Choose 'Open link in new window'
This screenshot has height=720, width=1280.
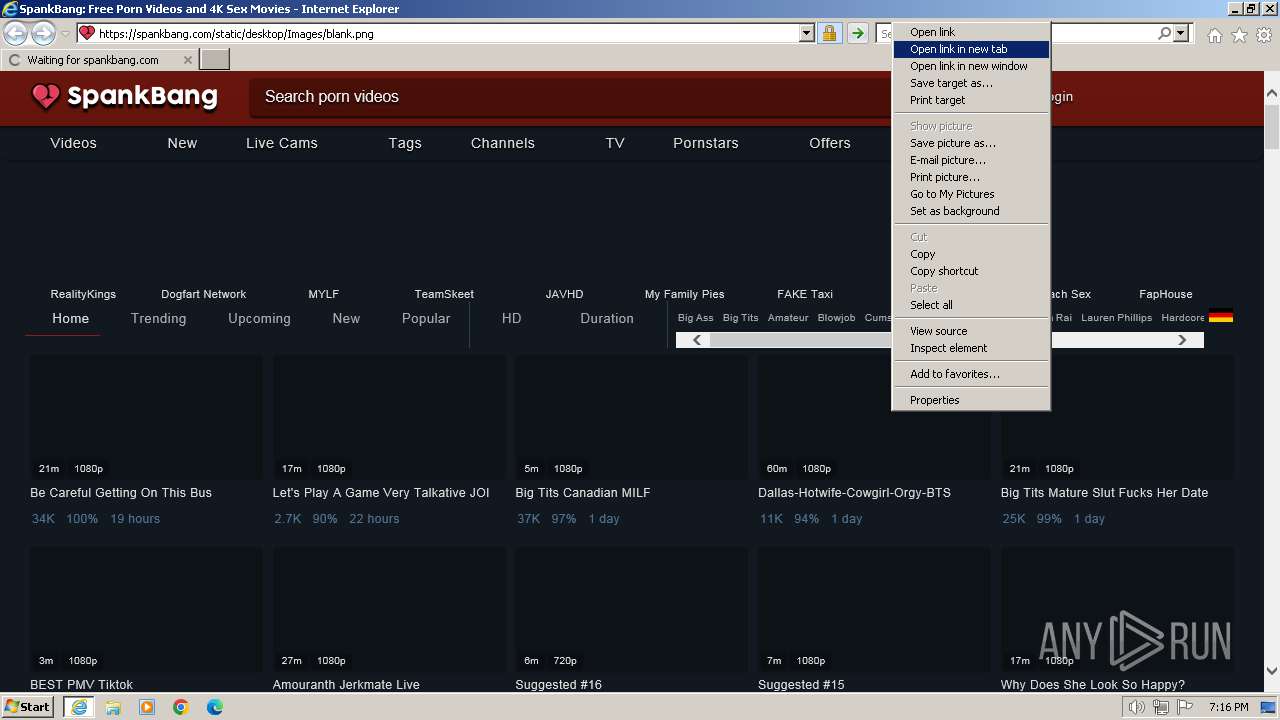(x=971, y=66)
